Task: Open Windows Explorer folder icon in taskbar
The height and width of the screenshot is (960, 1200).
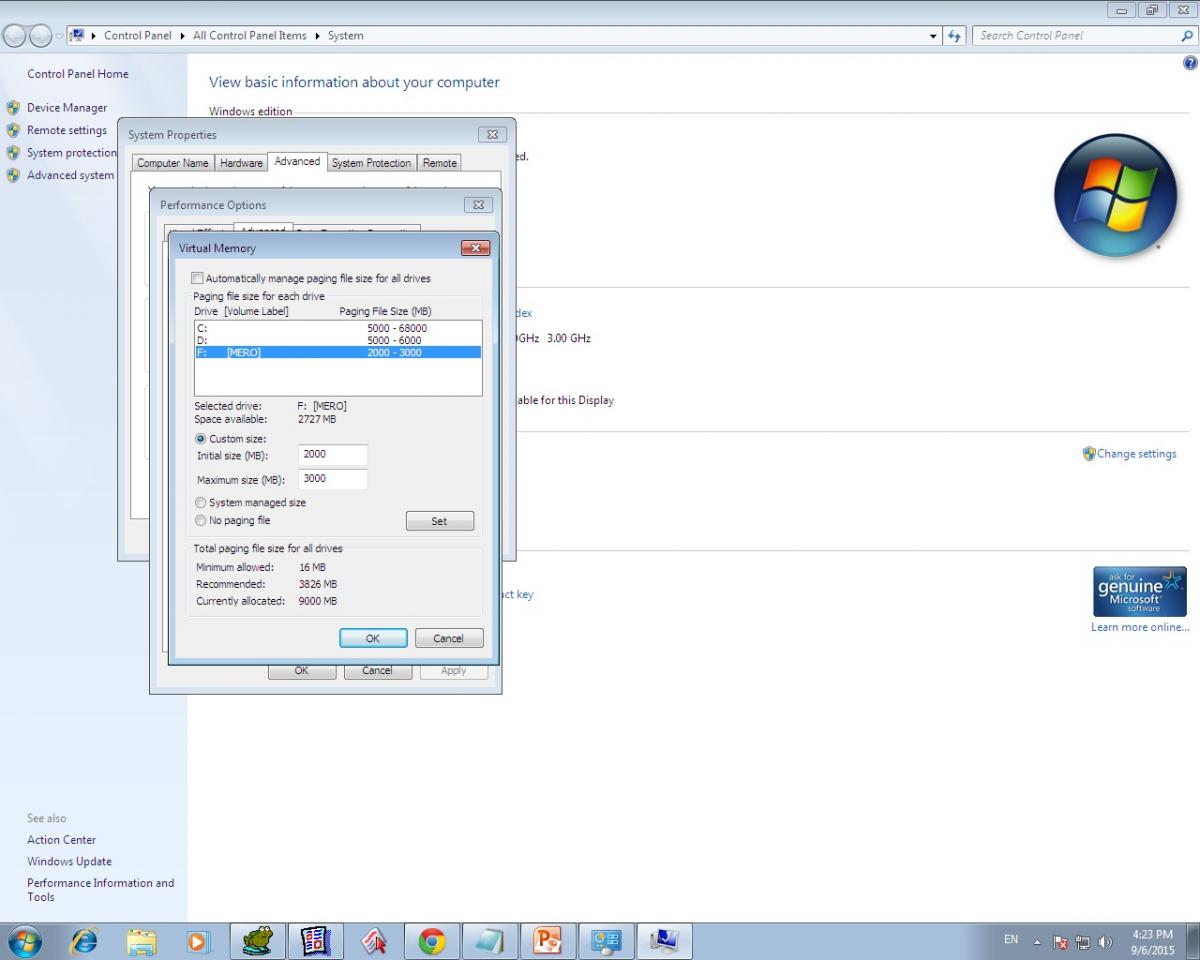Action: [x=142, y=941]
